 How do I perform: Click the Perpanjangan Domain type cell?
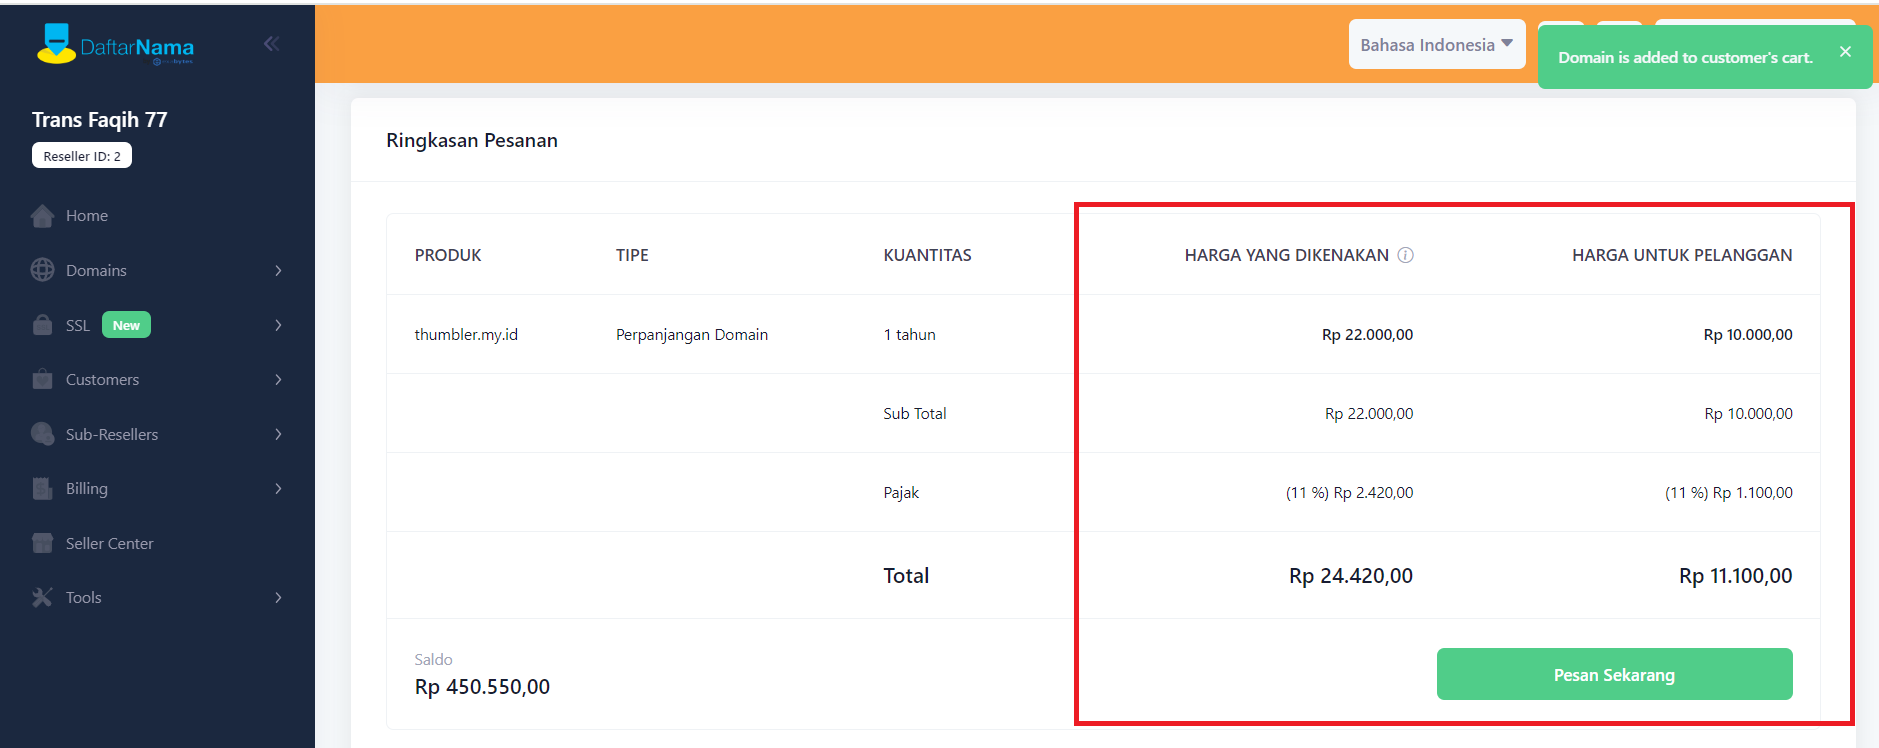click(x=692, y=335)
